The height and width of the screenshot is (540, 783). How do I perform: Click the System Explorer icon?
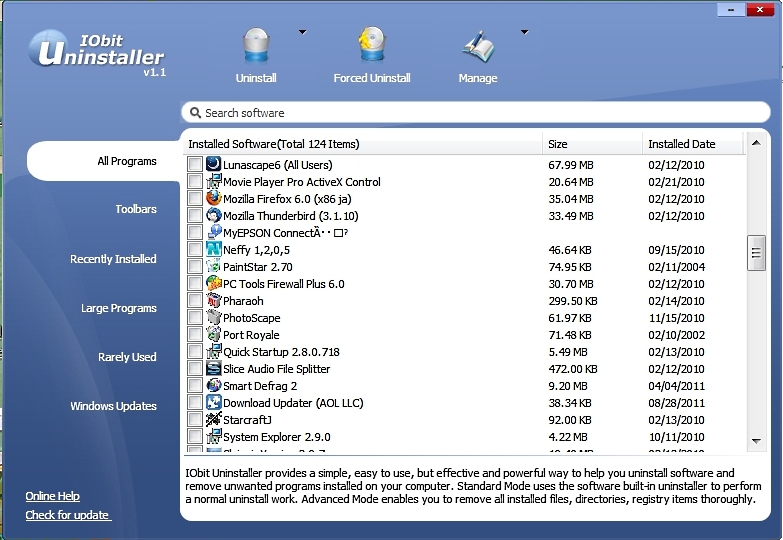(x=214, y=436)
